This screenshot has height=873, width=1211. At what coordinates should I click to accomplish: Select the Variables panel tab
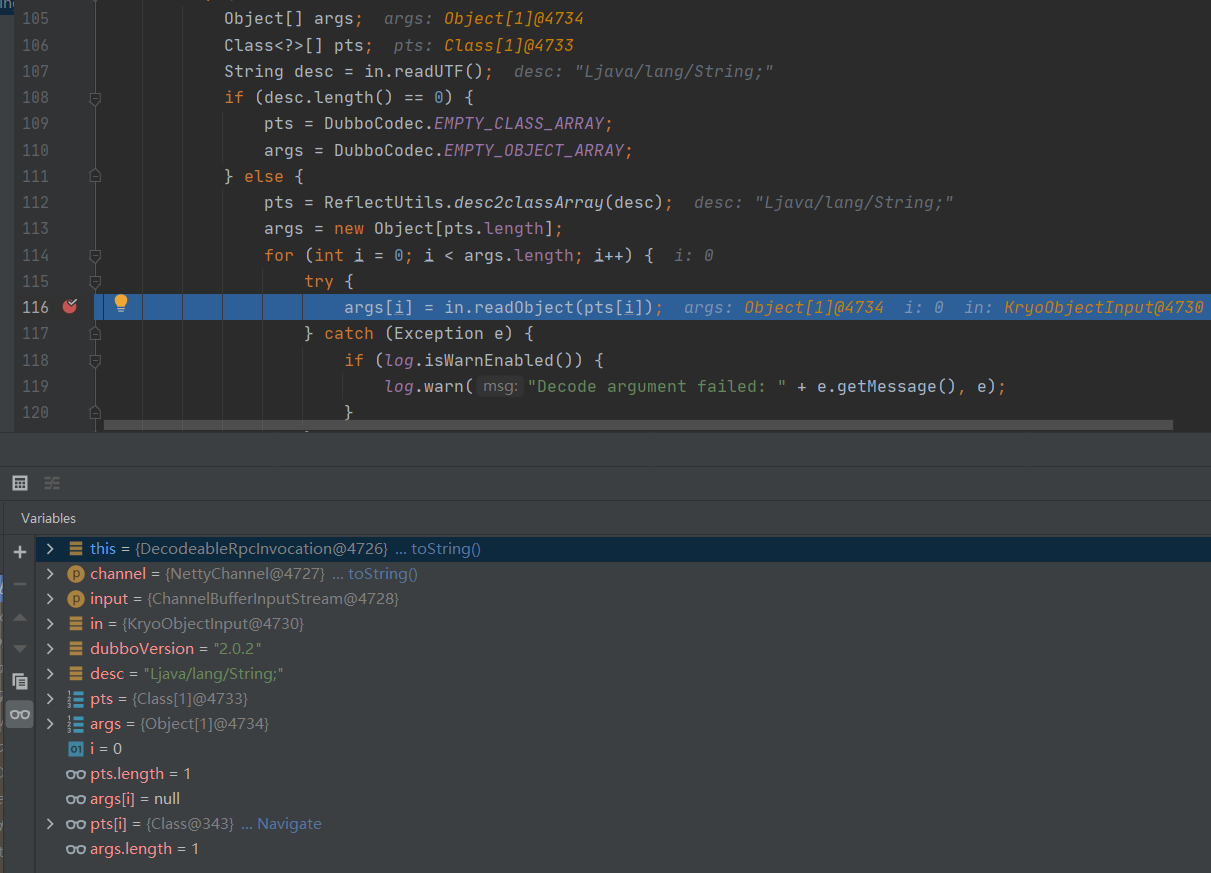tap(48, 518)
